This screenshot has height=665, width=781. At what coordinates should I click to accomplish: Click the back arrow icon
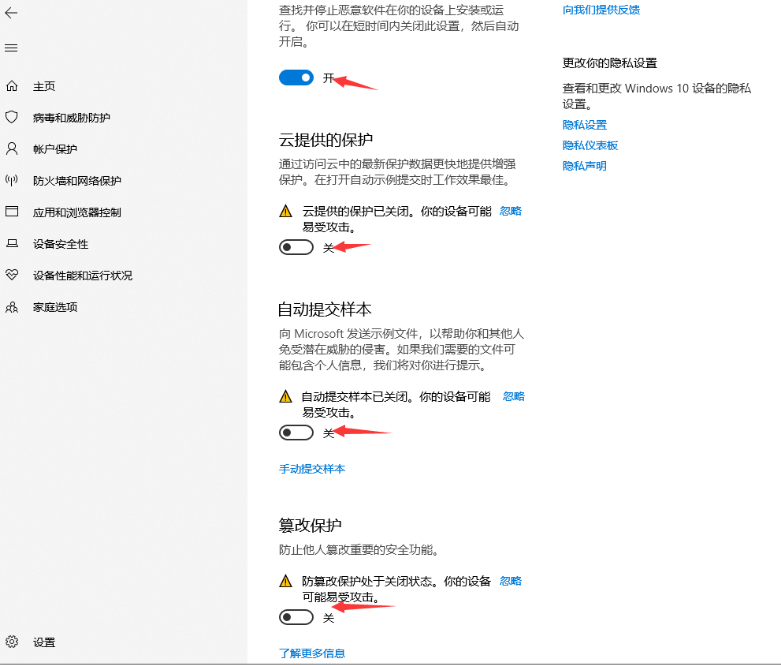coord(12,13)
